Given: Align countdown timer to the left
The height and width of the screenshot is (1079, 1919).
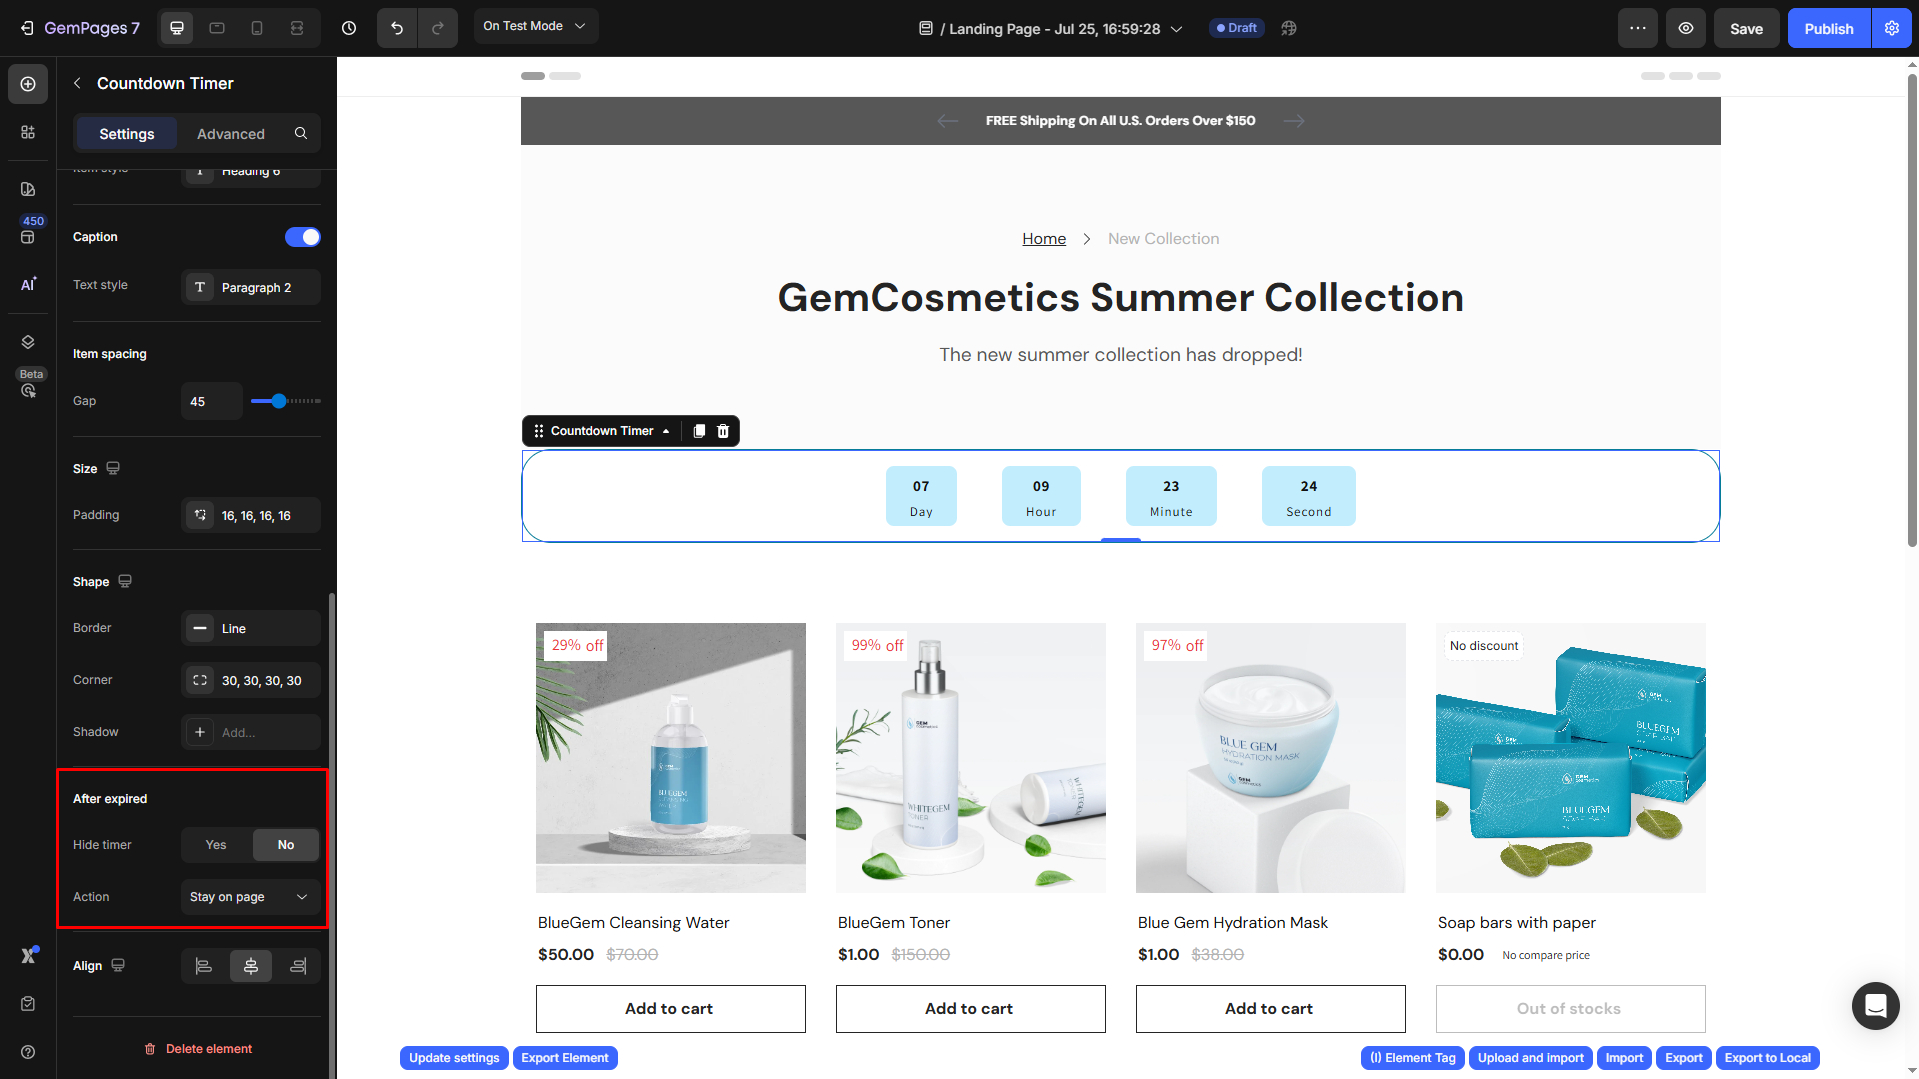Looking at the screenshot, I should (204, 966).
